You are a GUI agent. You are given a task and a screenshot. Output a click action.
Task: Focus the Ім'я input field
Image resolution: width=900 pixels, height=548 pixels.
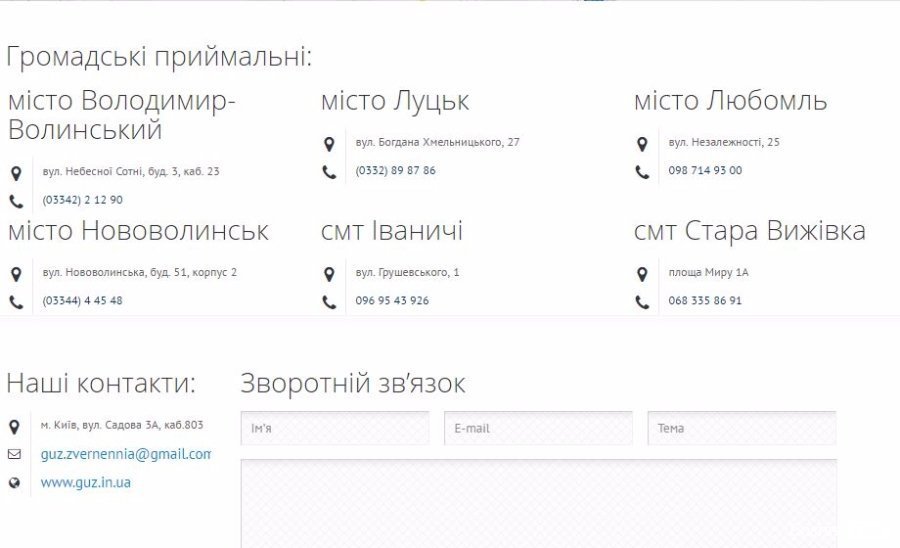[334, 428]
